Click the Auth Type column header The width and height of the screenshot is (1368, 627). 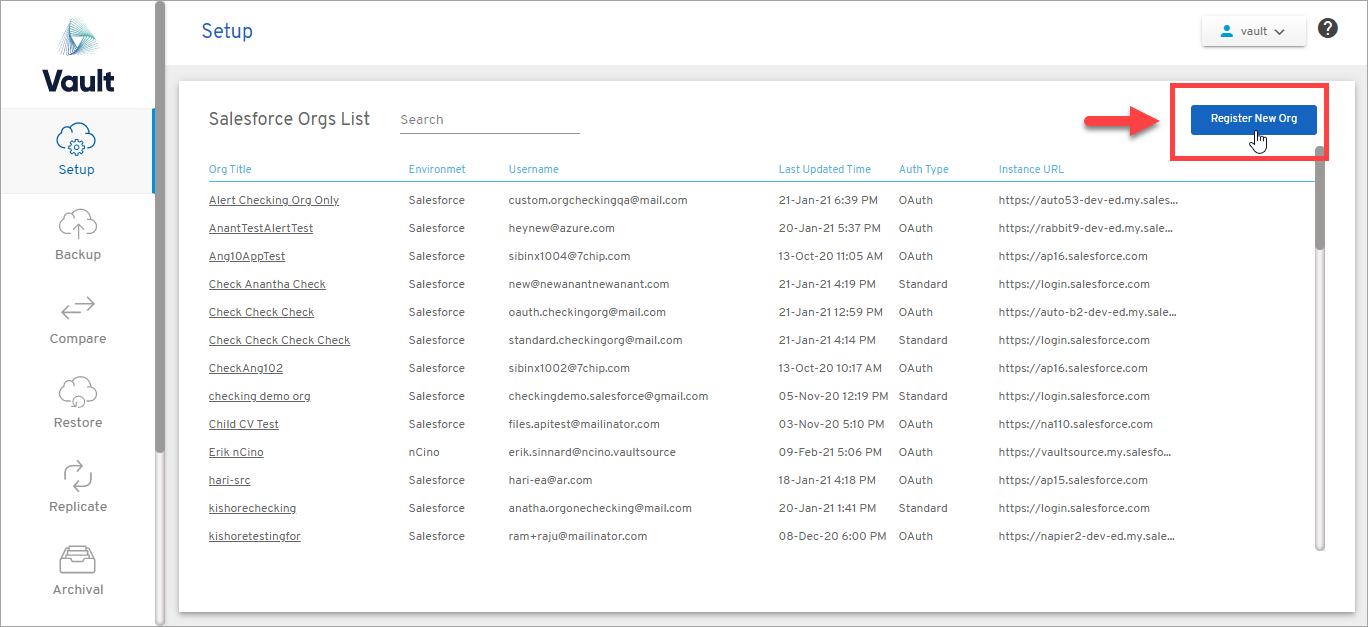(923, 169)
